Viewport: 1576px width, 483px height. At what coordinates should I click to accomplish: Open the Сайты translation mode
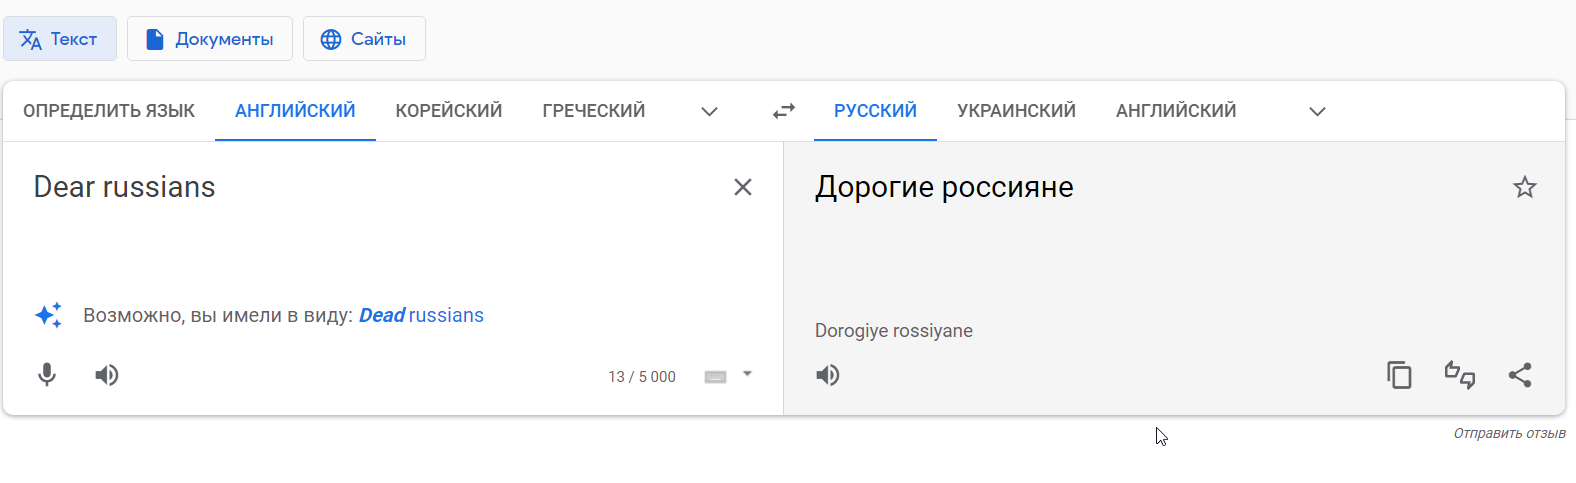(x=364, y=39)
